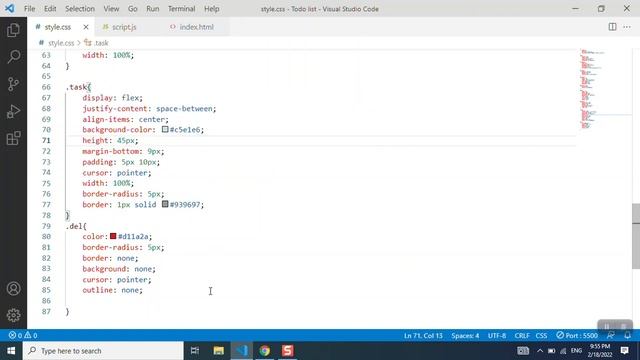
Task: Open the Run menu
Action: [x=153, y=9]
